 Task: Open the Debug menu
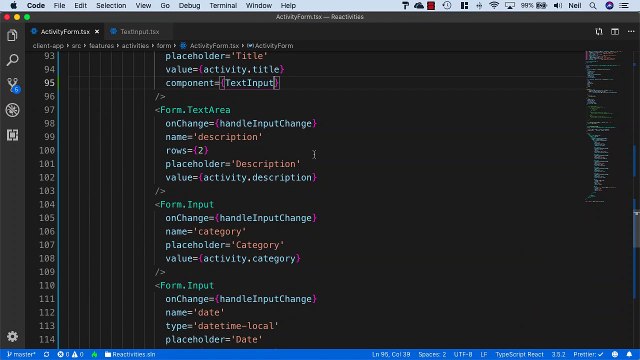coord(189,5)
